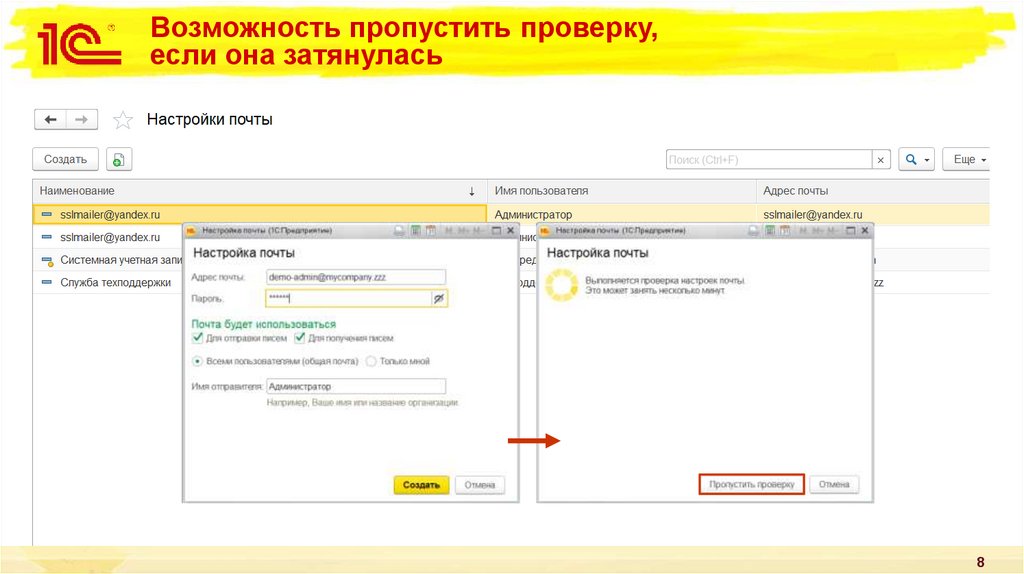The height and width of the screenshot is (574, 1024).
Task: Close the right Настройка почты dialog
Action: 865,231
